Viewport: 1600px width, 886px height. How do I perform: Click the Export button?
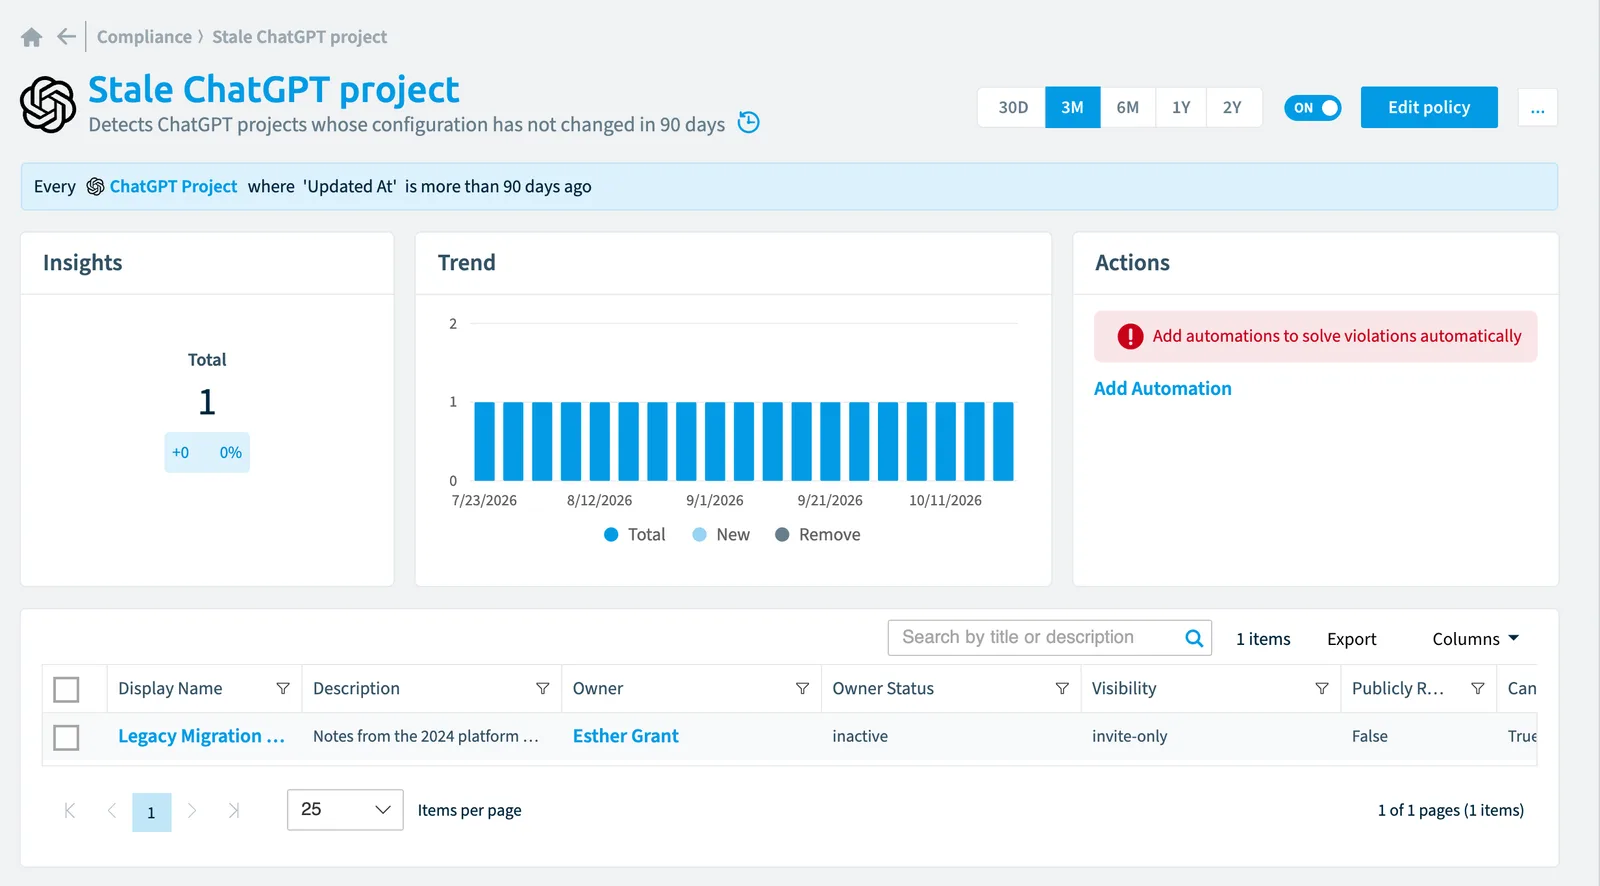click(x=1352, y=639)
